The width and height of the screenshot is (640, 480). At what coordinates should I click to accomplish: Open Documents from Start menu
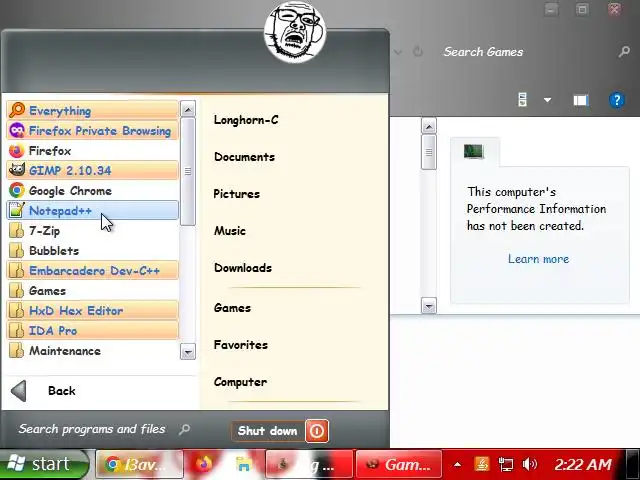pyautogui.click(x=244, y=157)
